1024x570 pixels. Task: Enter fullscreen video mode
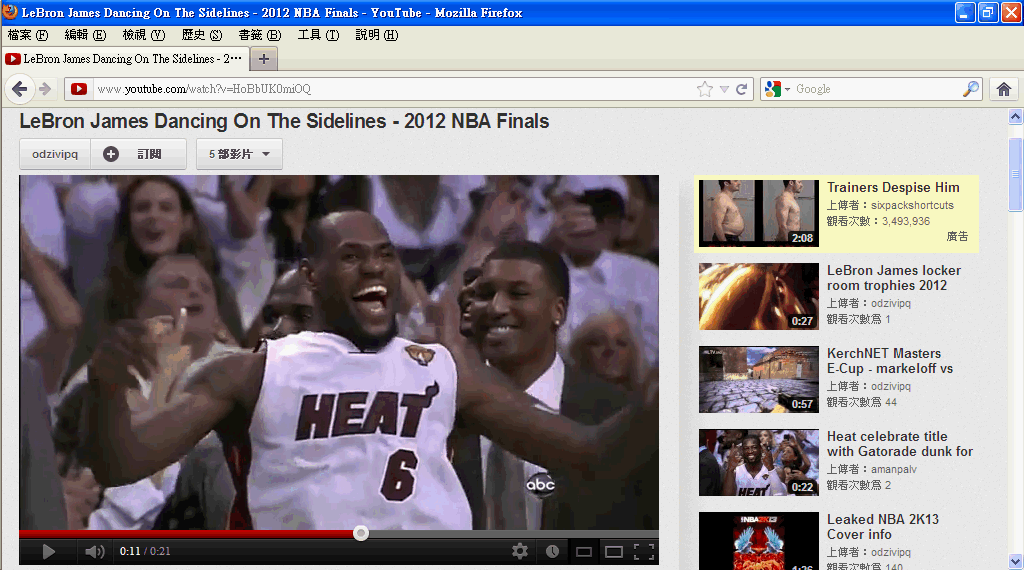tap(644, 551)
